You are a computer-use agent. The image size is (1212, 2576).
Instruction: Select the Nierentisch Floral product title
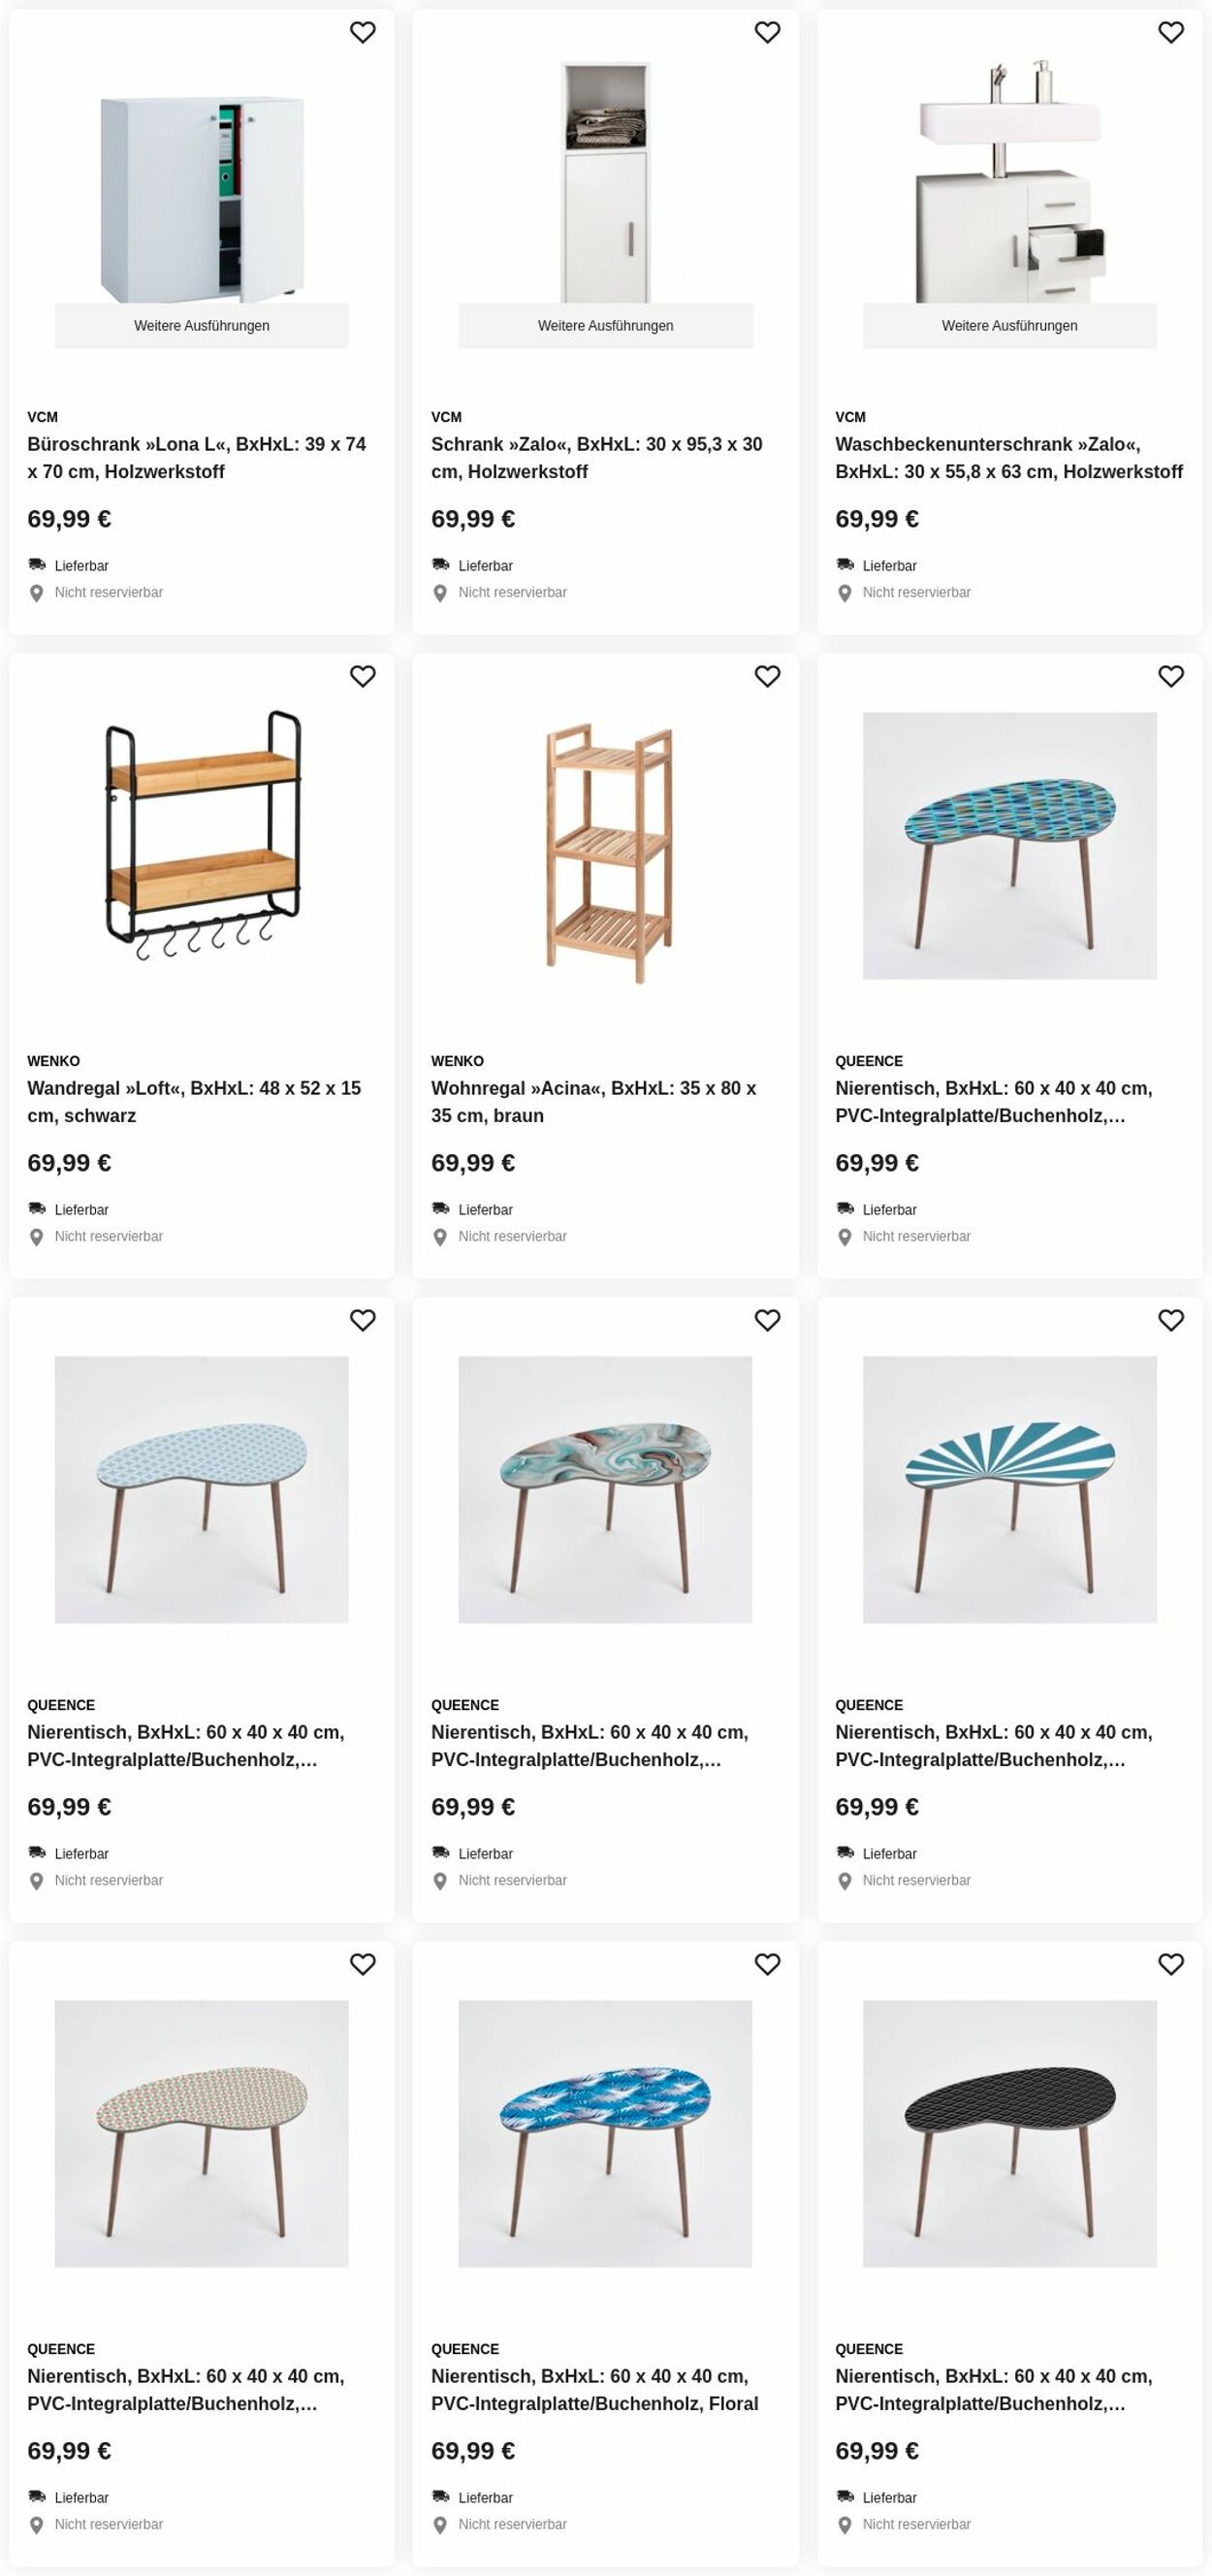pyautogui.click(x=595, y=2390)
